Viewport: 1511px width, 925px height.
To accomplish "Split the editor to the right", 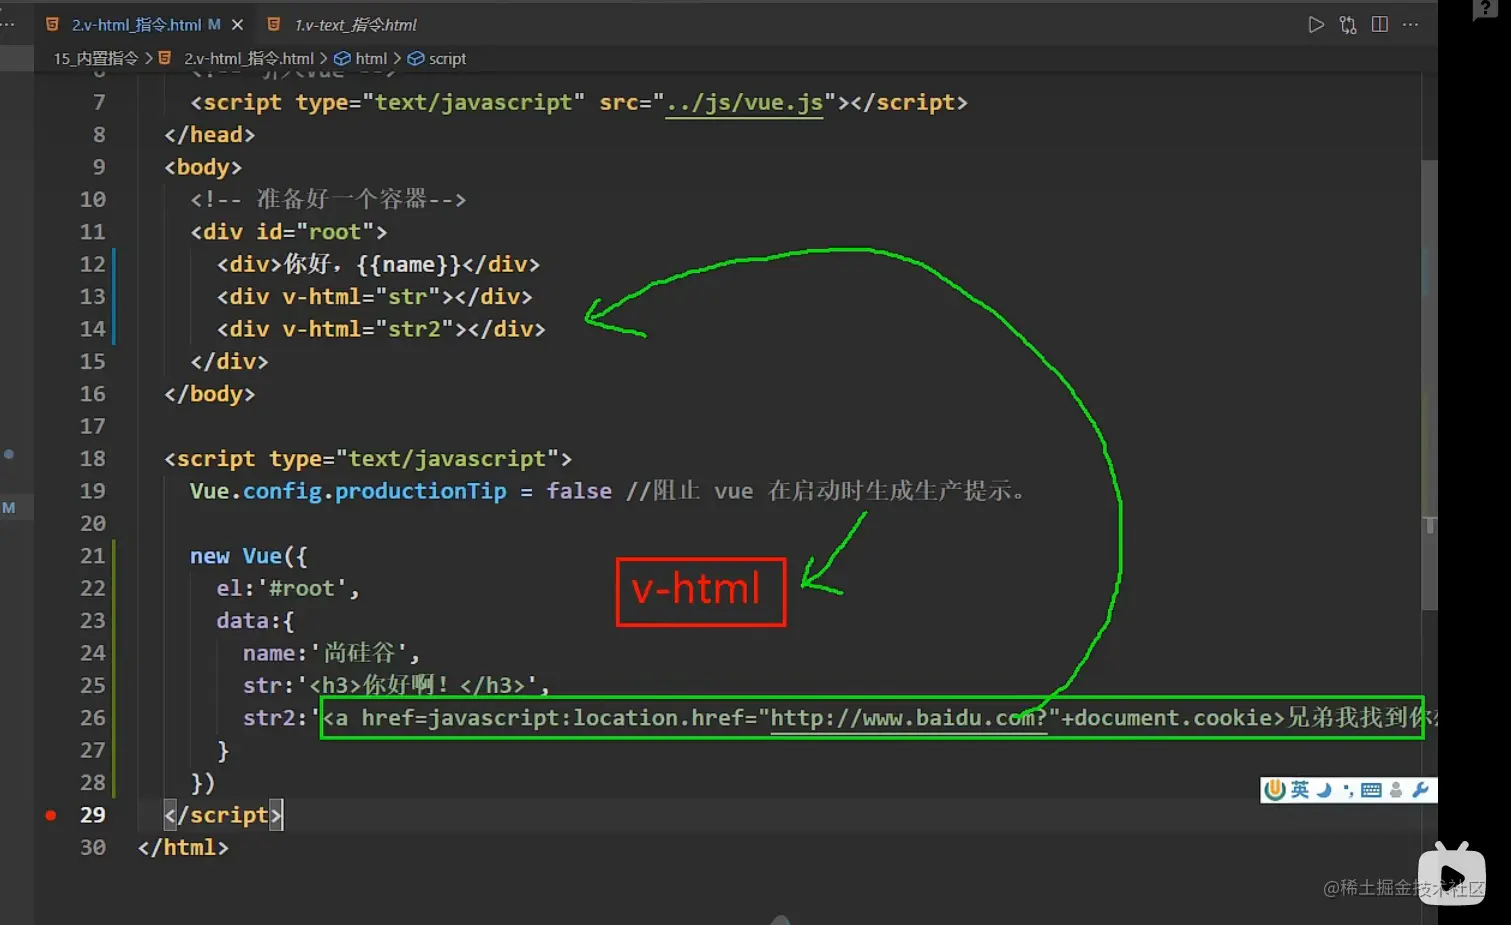I will tap(1380, 24).
